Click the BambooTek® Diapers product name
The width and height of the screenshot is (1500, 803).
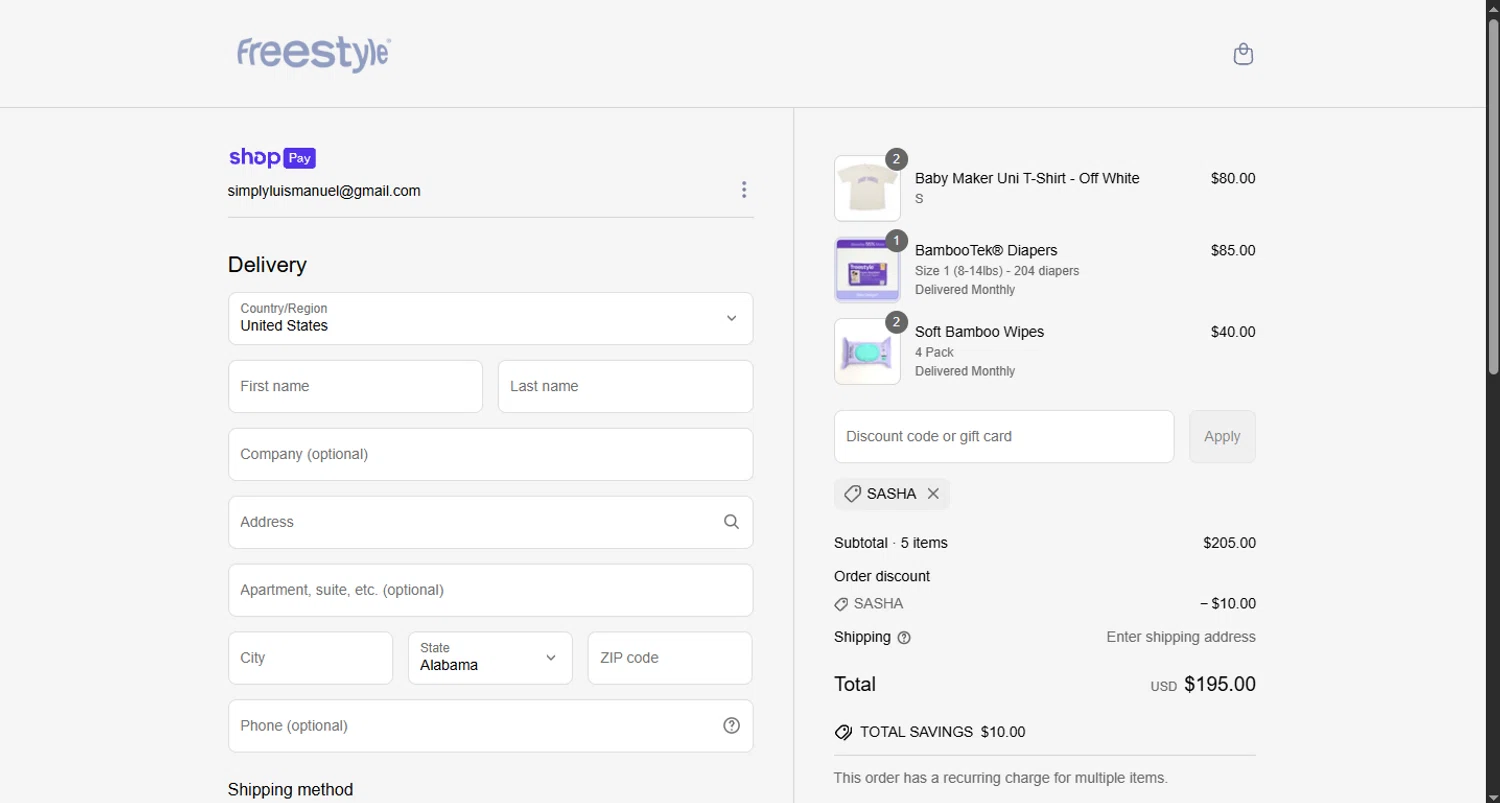[986, 250]
